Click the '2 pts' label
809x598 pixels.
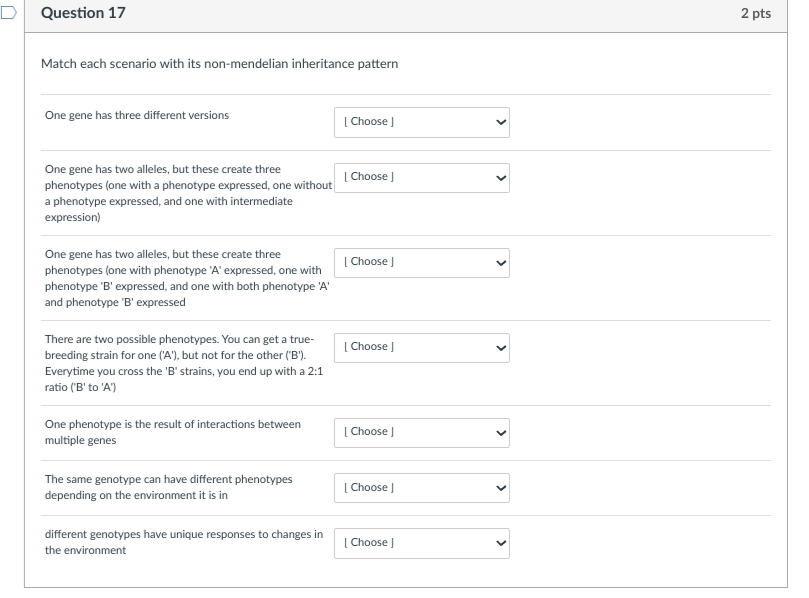pos(757,14)
